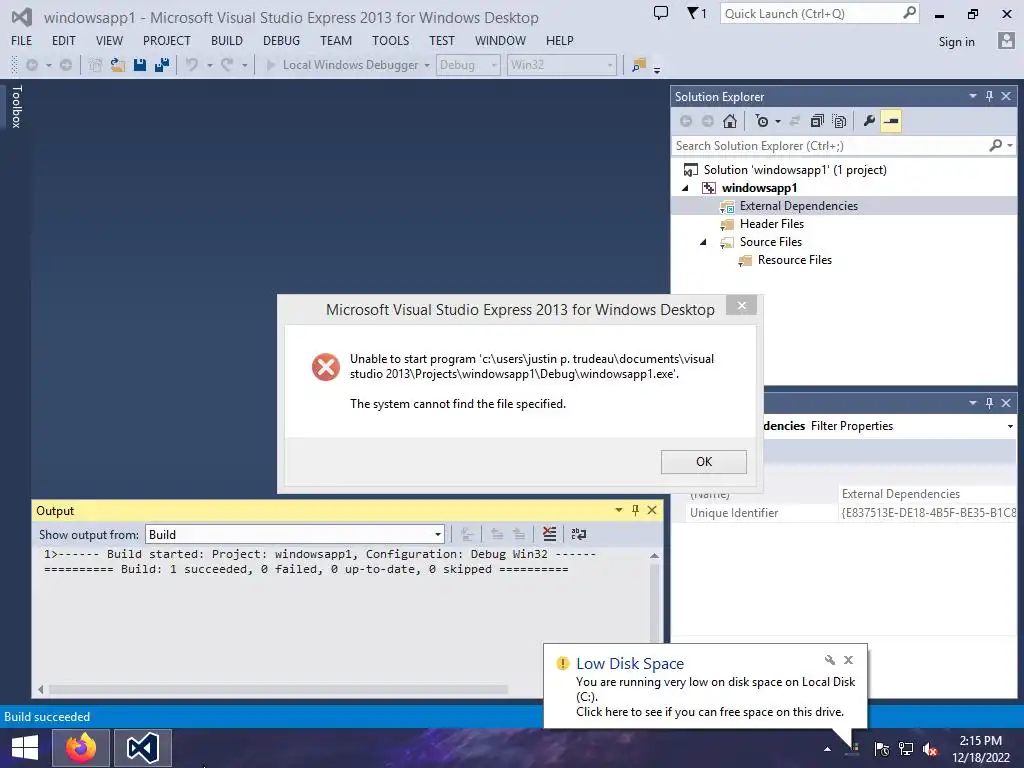This screenshot has height=768, width=1024.
Task: Toggle the Properties panel auto-hide pin
Action: pos(989,403)
